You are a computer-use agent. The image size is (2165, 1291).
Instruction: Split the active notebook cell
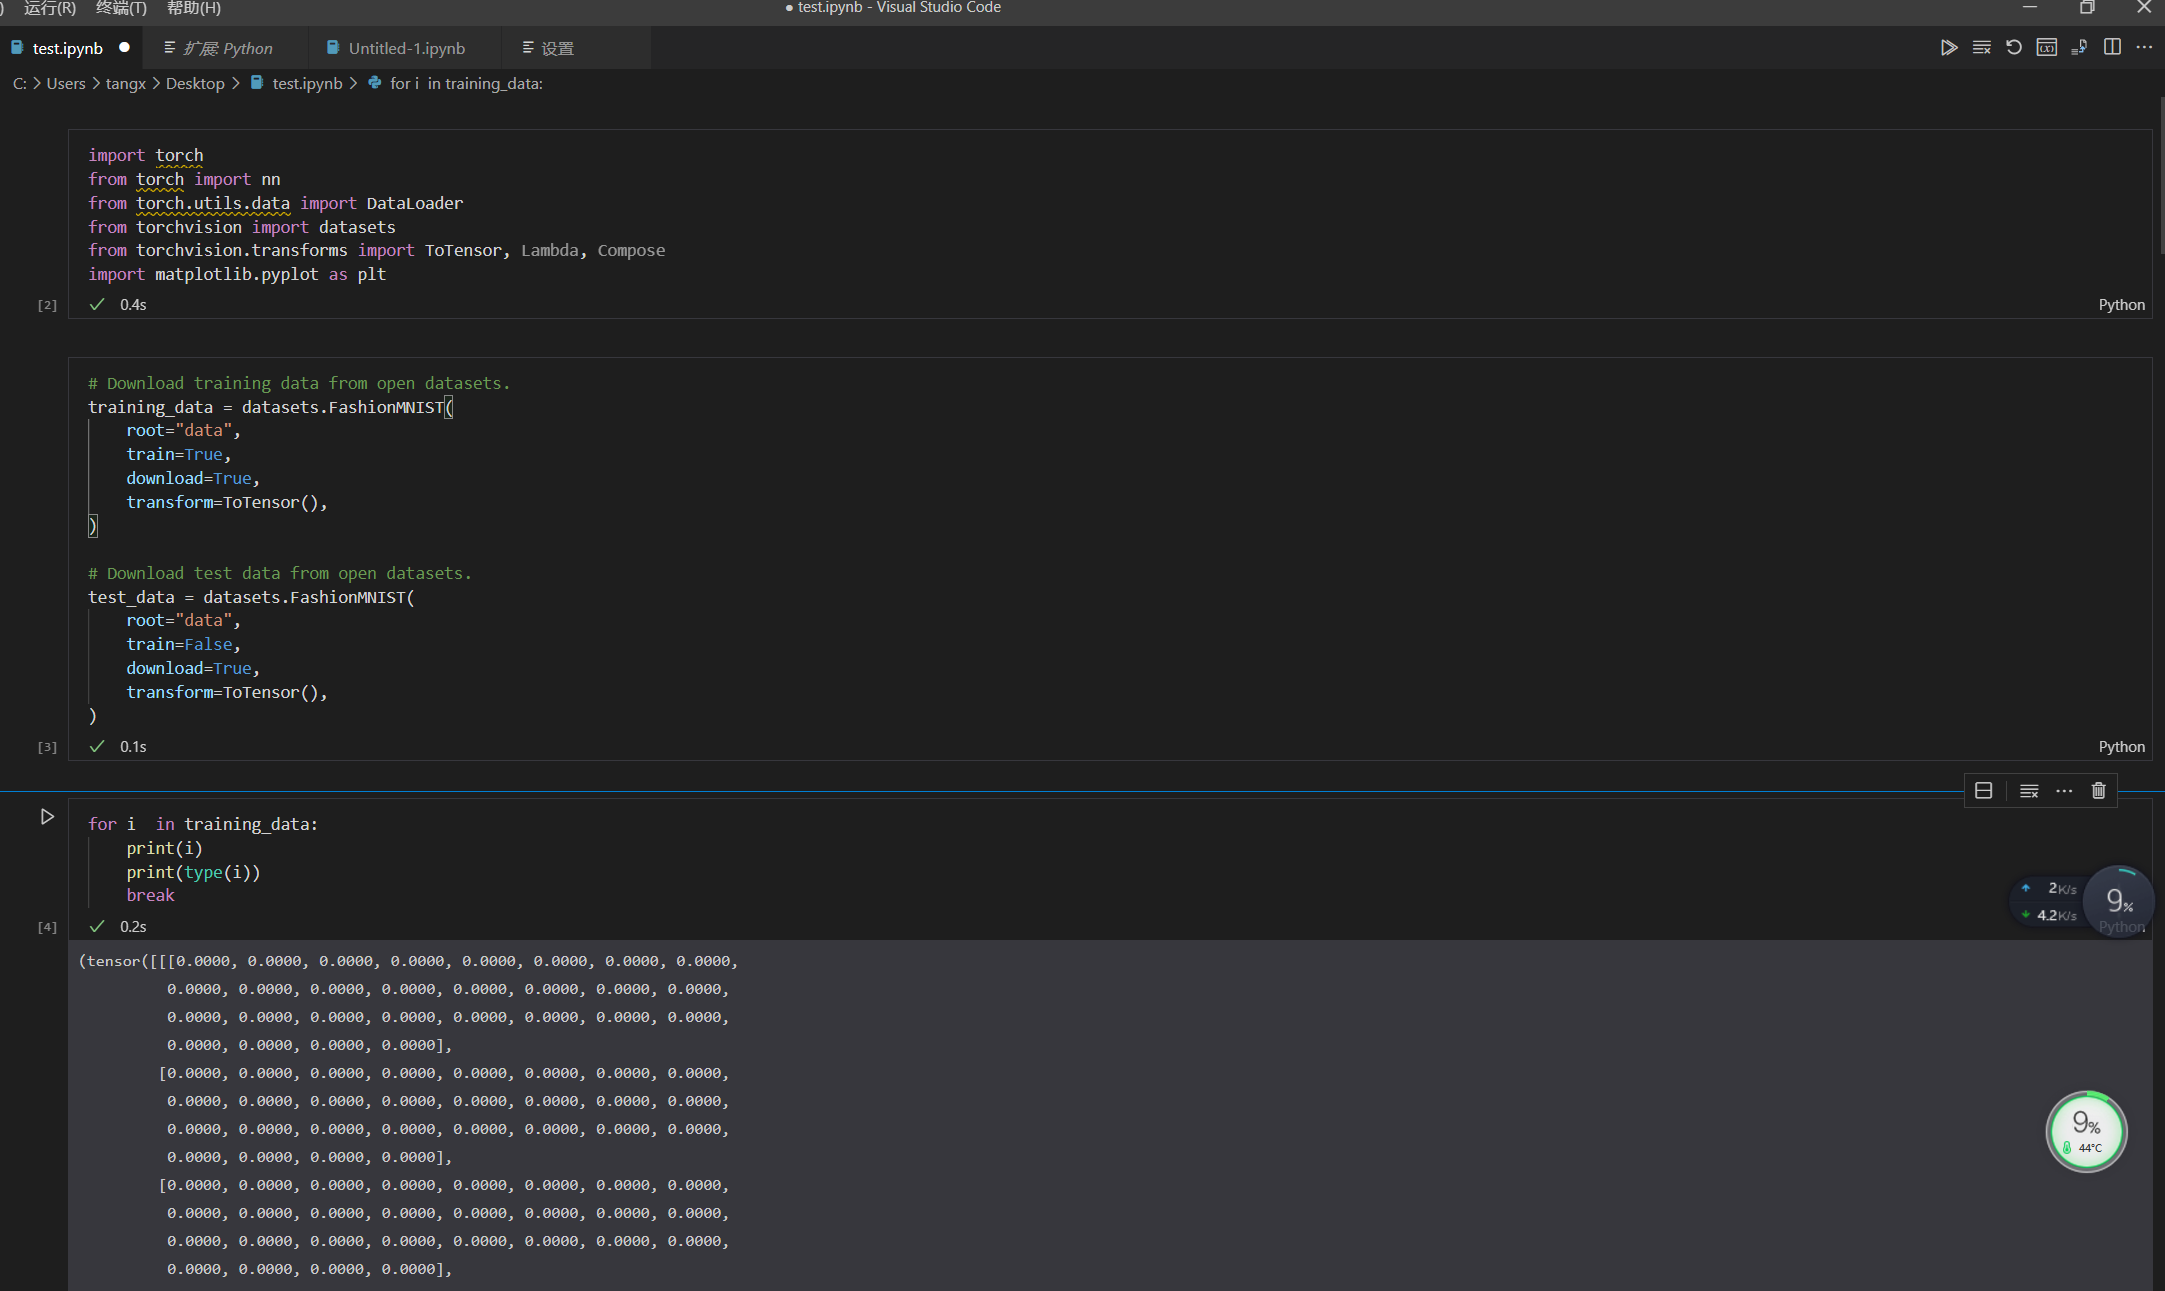click(x=1984, y=791)
